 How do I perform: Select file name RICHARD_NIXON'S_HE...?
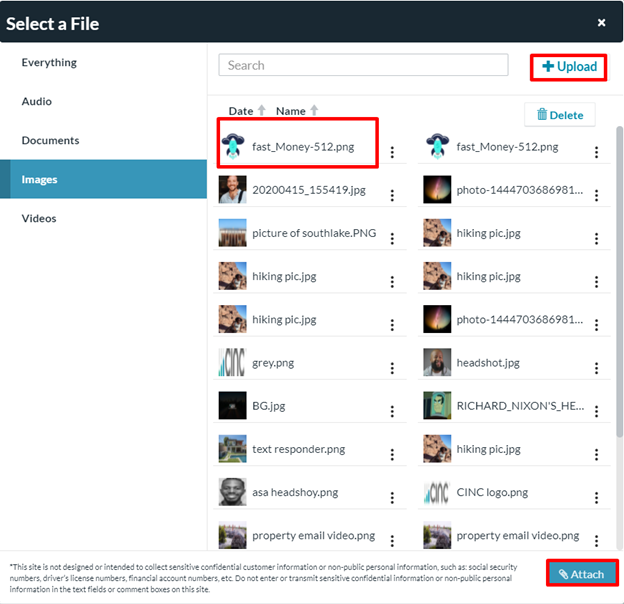(x=520, y=406)
